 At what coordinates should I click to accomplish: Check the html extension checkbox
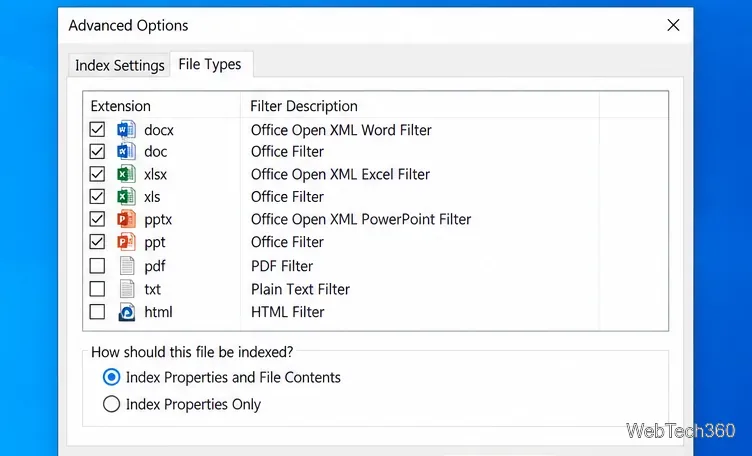pyautogui.click(x=97, y=312)
